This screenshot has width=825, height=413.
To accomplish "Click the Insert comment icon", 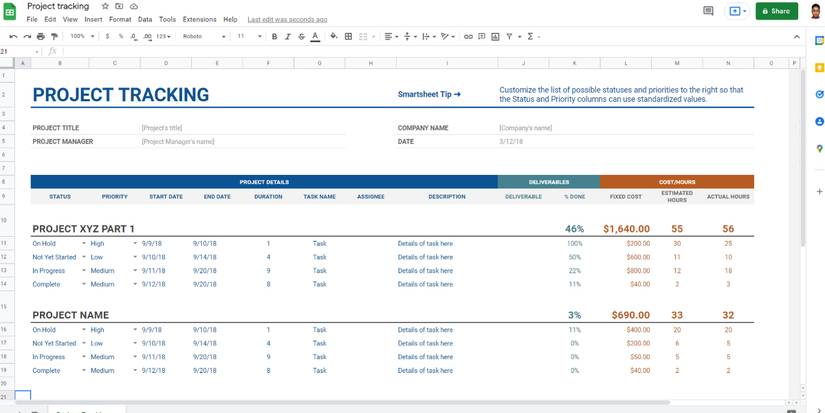I will (x=481, y=37).
